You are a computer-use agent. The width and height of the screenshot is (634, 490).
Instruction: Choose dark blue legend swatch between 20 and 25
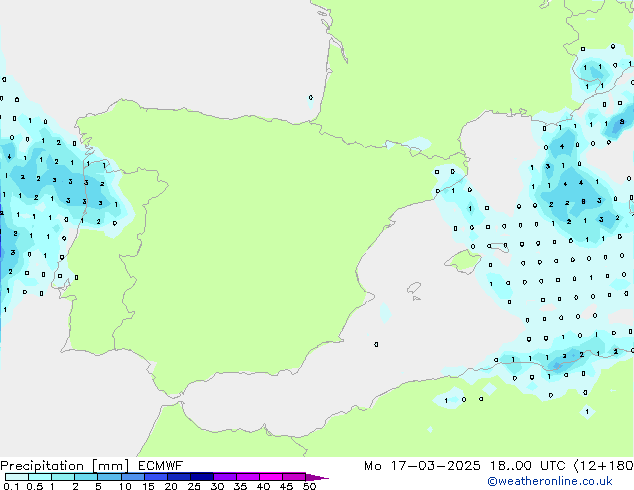(182, 478)
